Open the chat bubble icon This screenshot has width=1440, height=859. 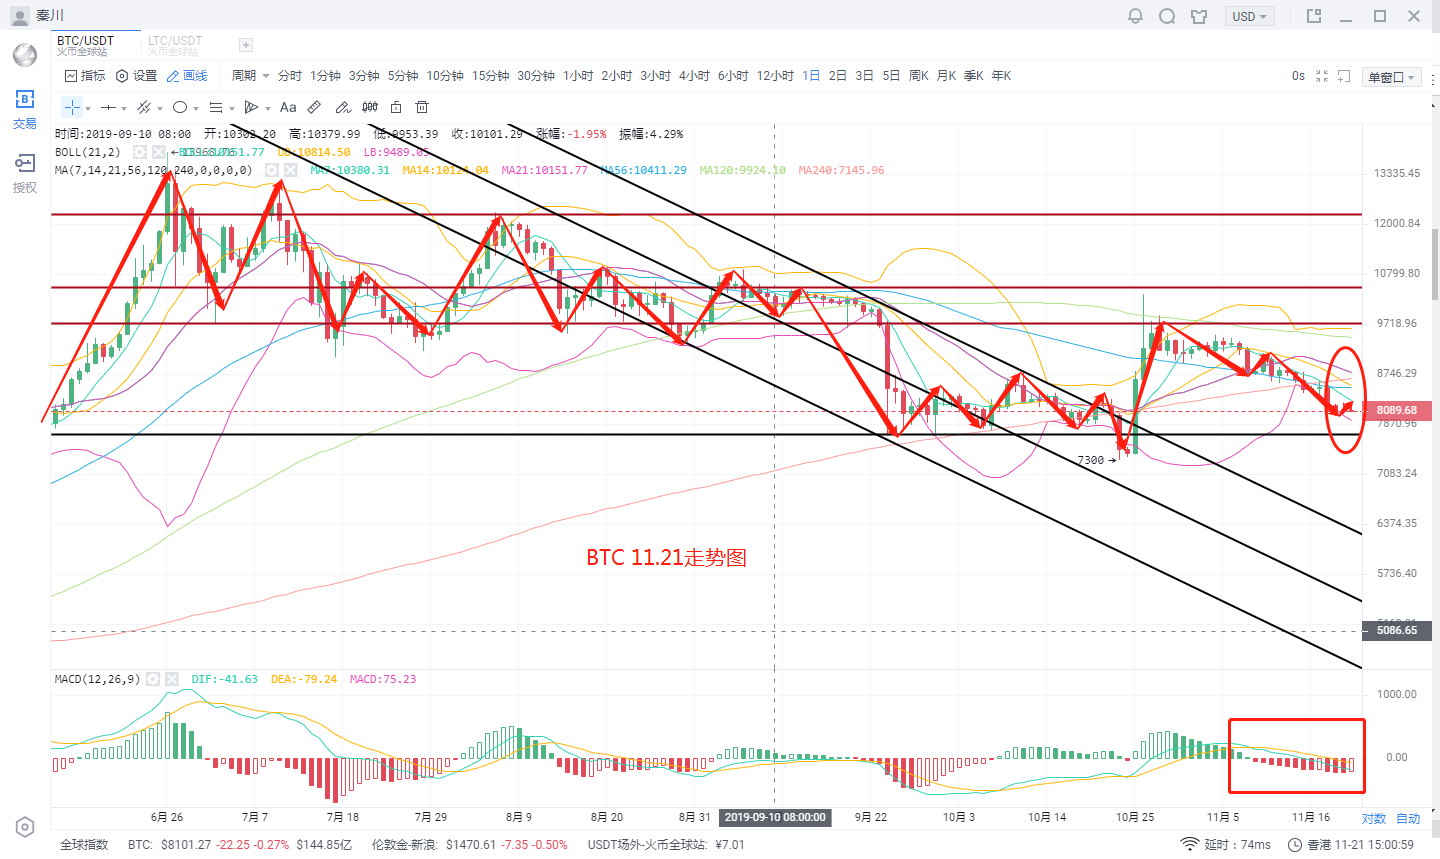click(x=1167, y=16)
